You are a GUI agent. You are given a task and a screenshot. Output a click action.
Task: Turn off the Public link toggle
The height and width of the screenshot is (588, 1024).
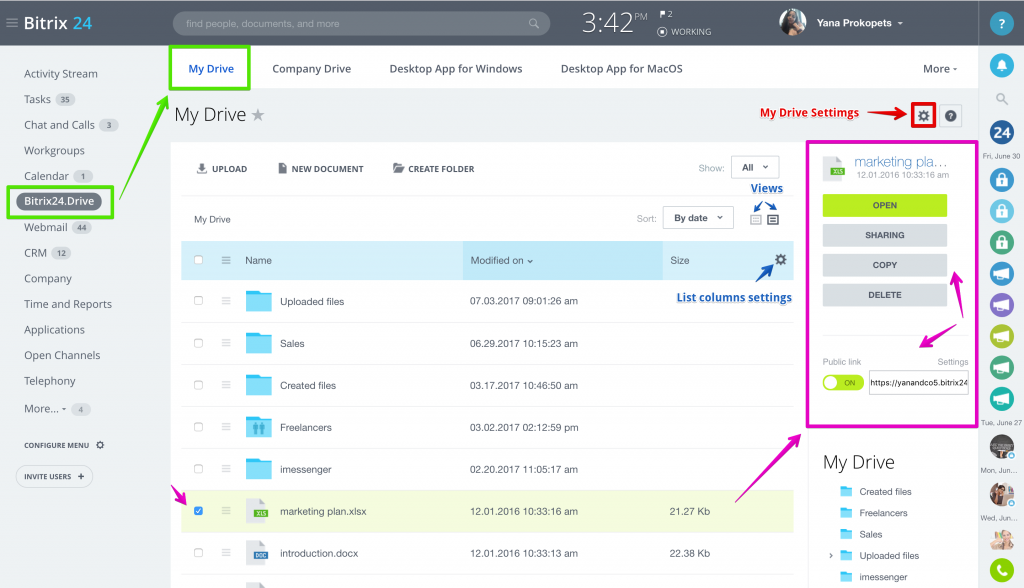click(842, 383)
